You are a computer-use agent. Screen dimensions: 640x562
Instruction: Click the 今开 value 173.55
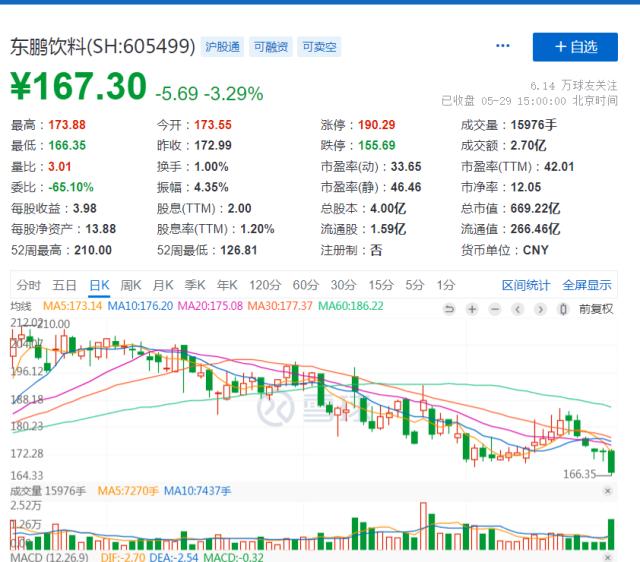pyautogui.click(x=213, y=125)
